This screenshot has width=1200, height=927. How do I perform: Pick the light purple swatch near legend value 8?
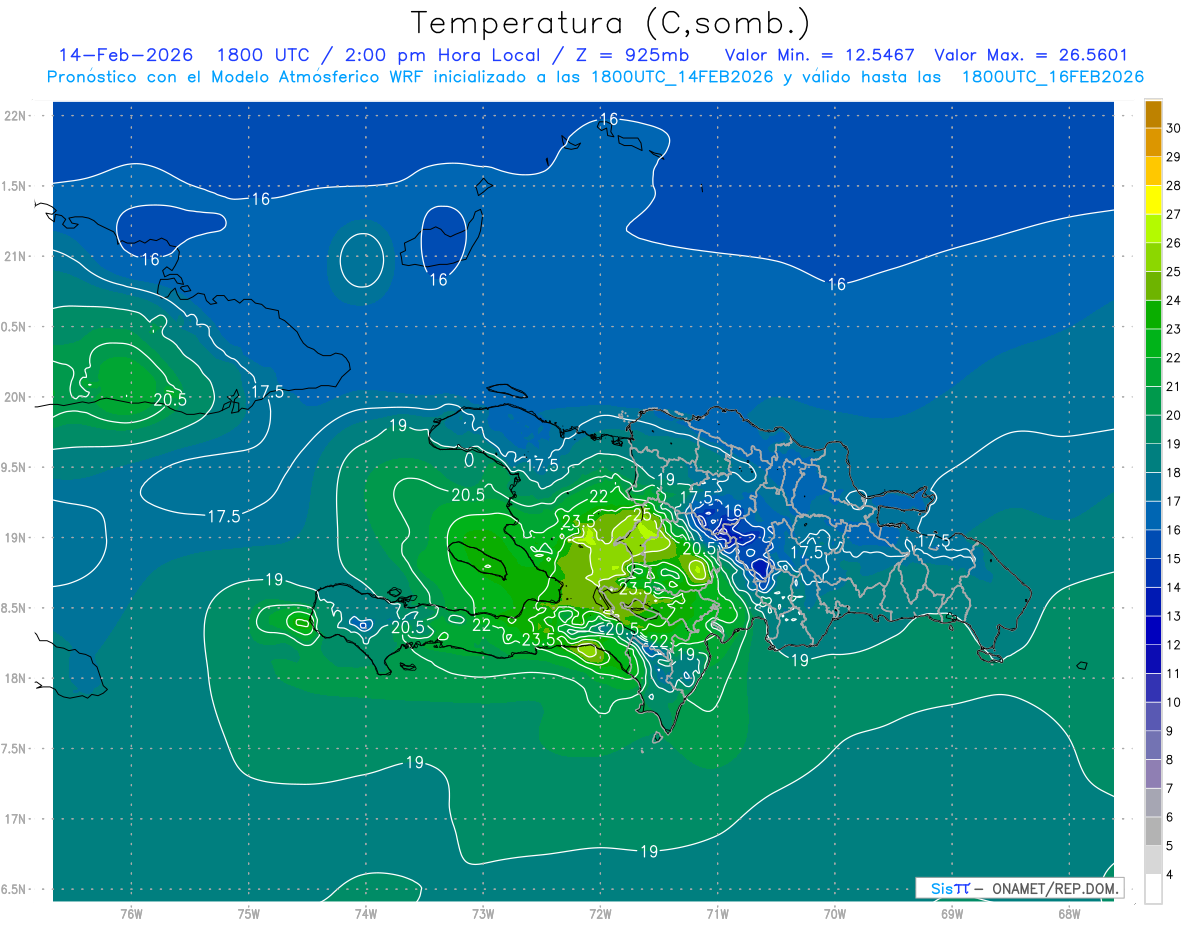pos(1153,773)
